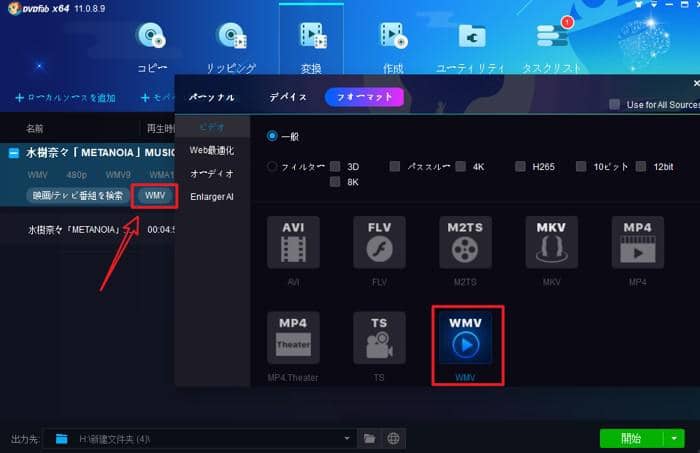Enable the 8K filter checkbox
Image resolution: width=700 pixels, height=453 pixels.
point(335,182)
